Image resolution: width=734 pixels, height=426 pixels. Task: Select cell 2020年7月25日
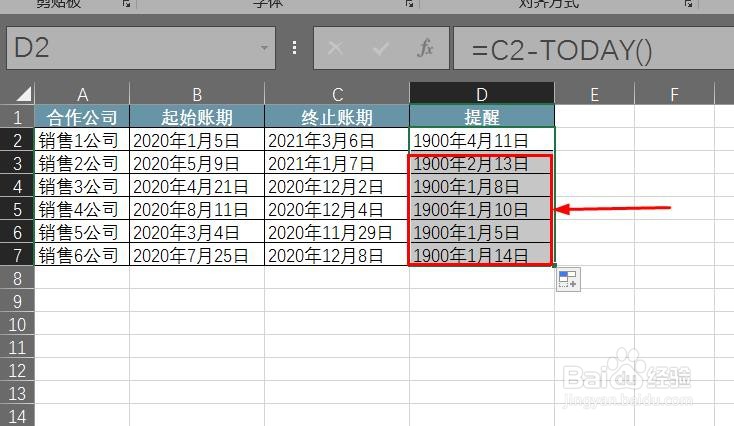197,254
